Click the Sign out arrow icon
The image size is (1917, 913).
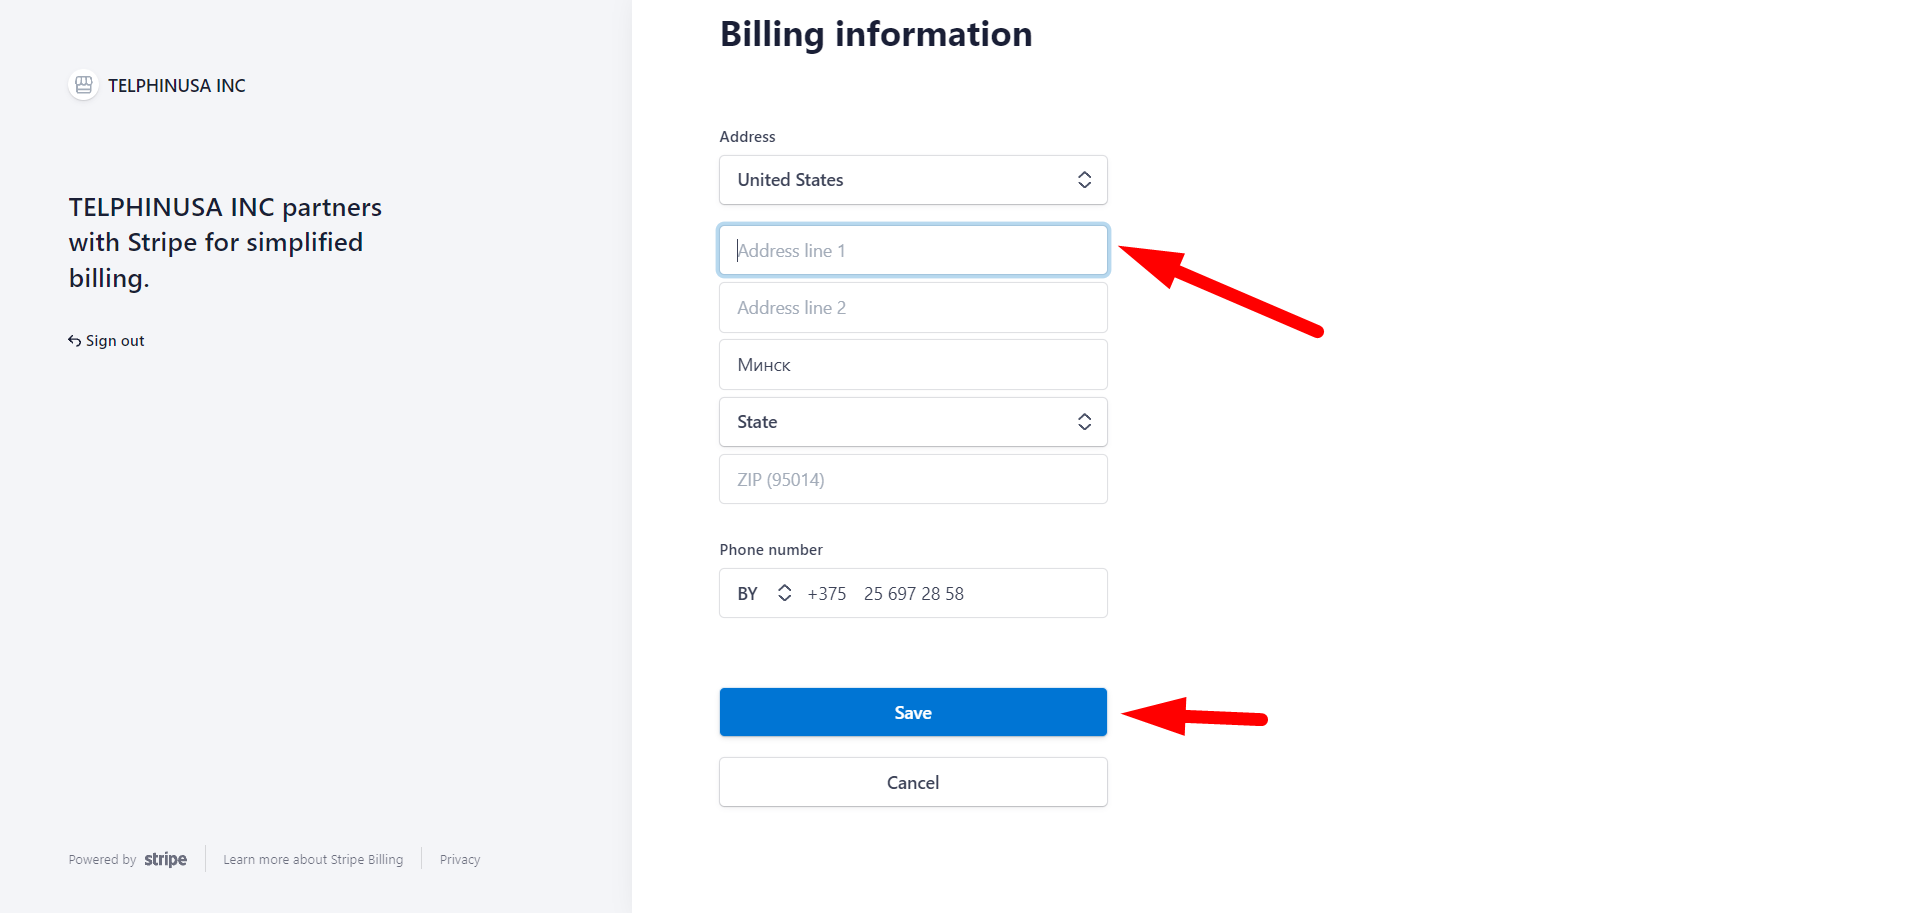coord(74,341)
